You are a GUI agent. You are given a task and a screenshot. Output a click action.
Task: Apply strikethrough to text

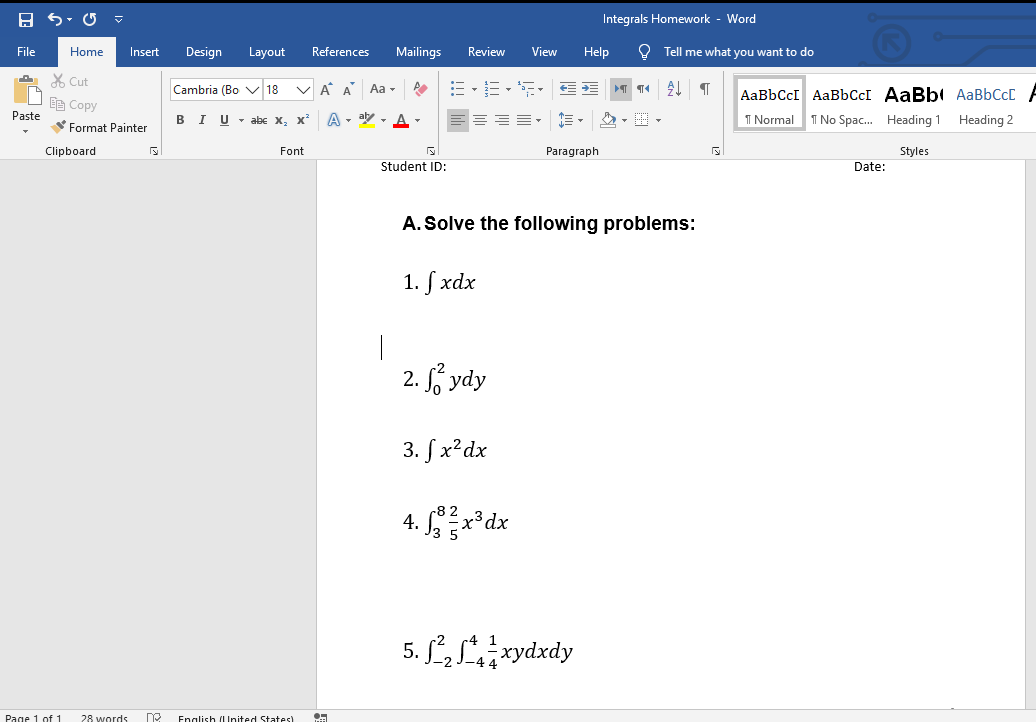(x=258, y=120)
